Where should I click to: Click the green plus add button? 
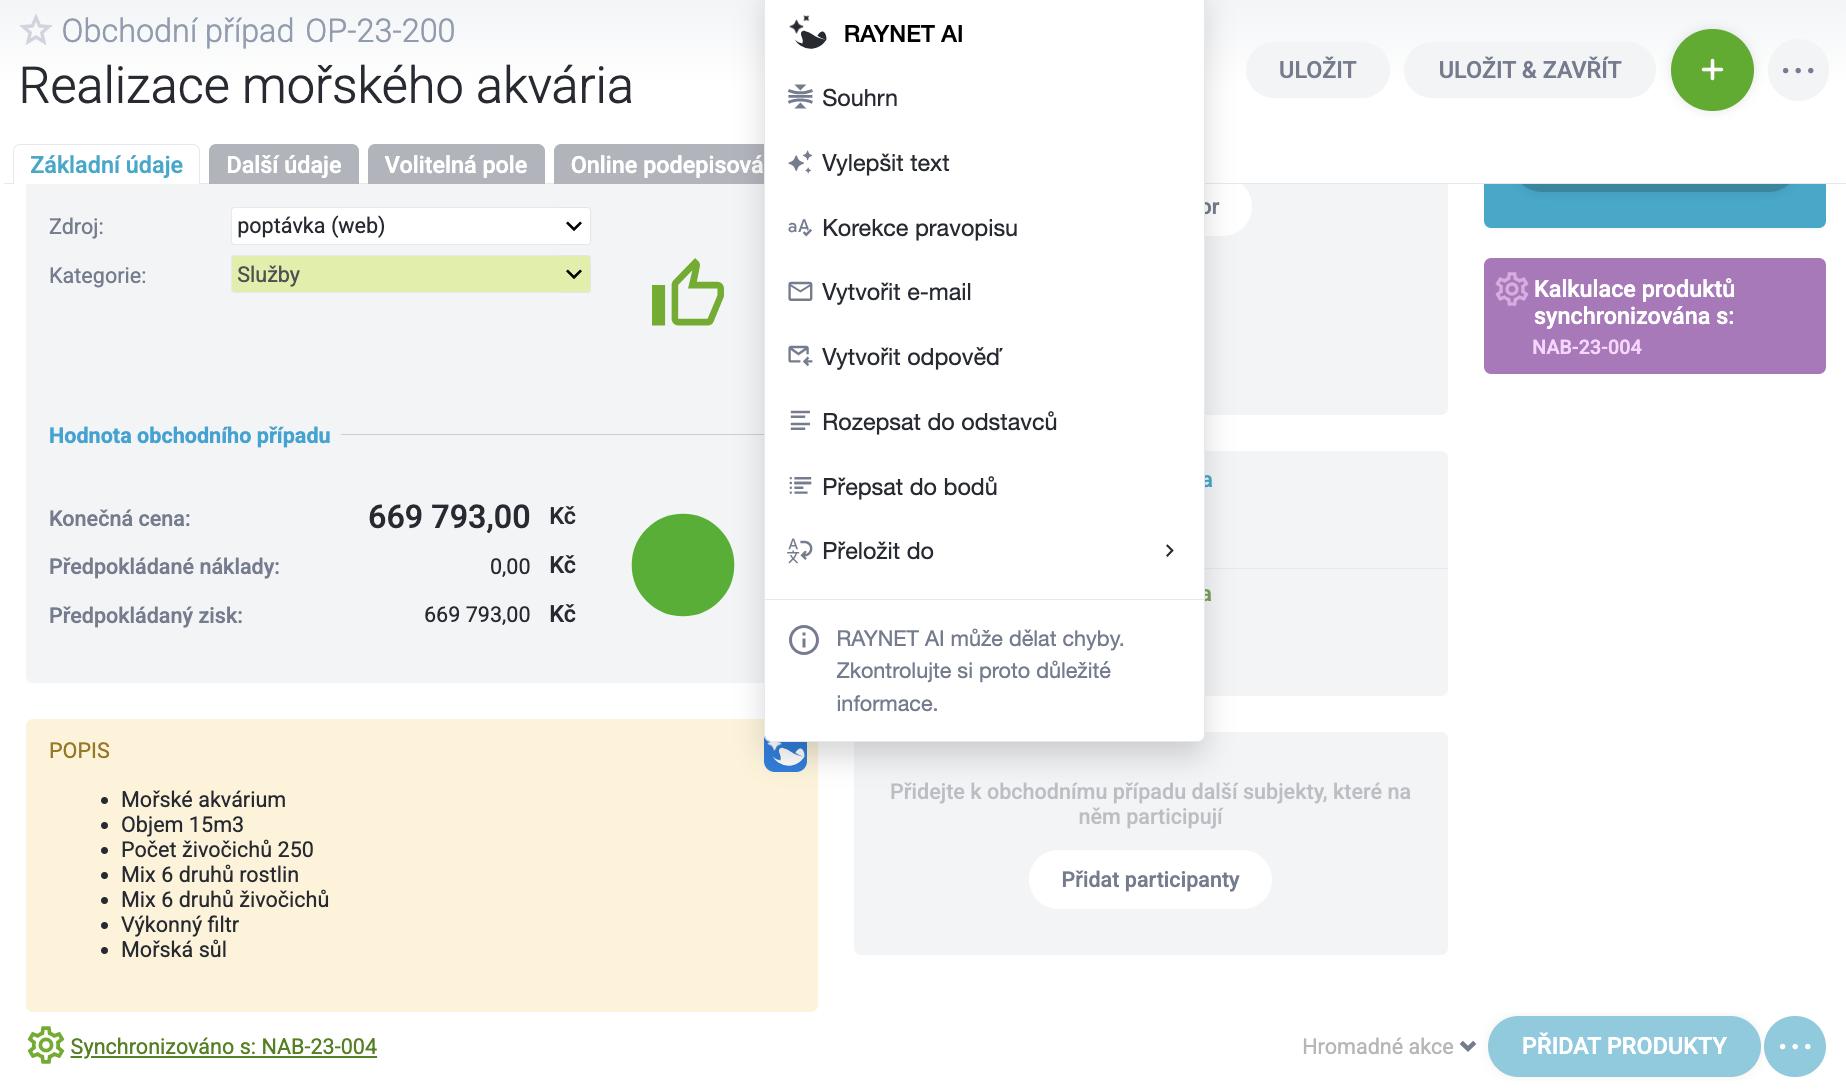click(1711, 70)
